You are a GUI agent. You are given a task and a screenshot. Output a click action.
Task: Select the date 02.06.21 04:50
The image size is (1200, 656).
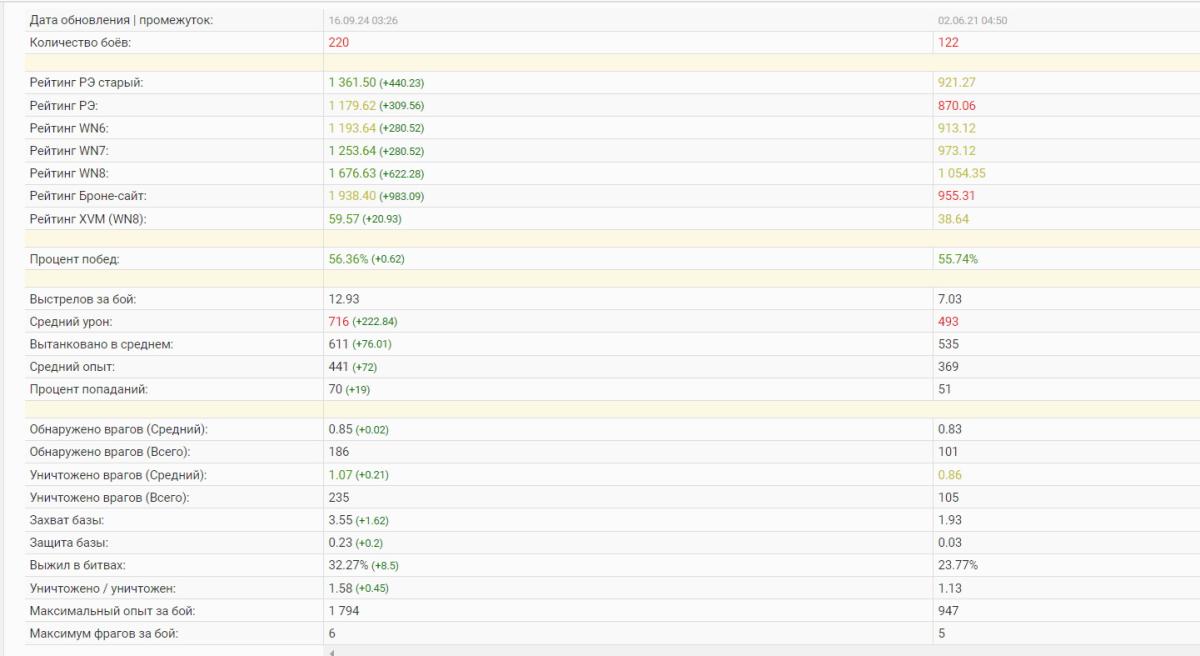[972, 20]
